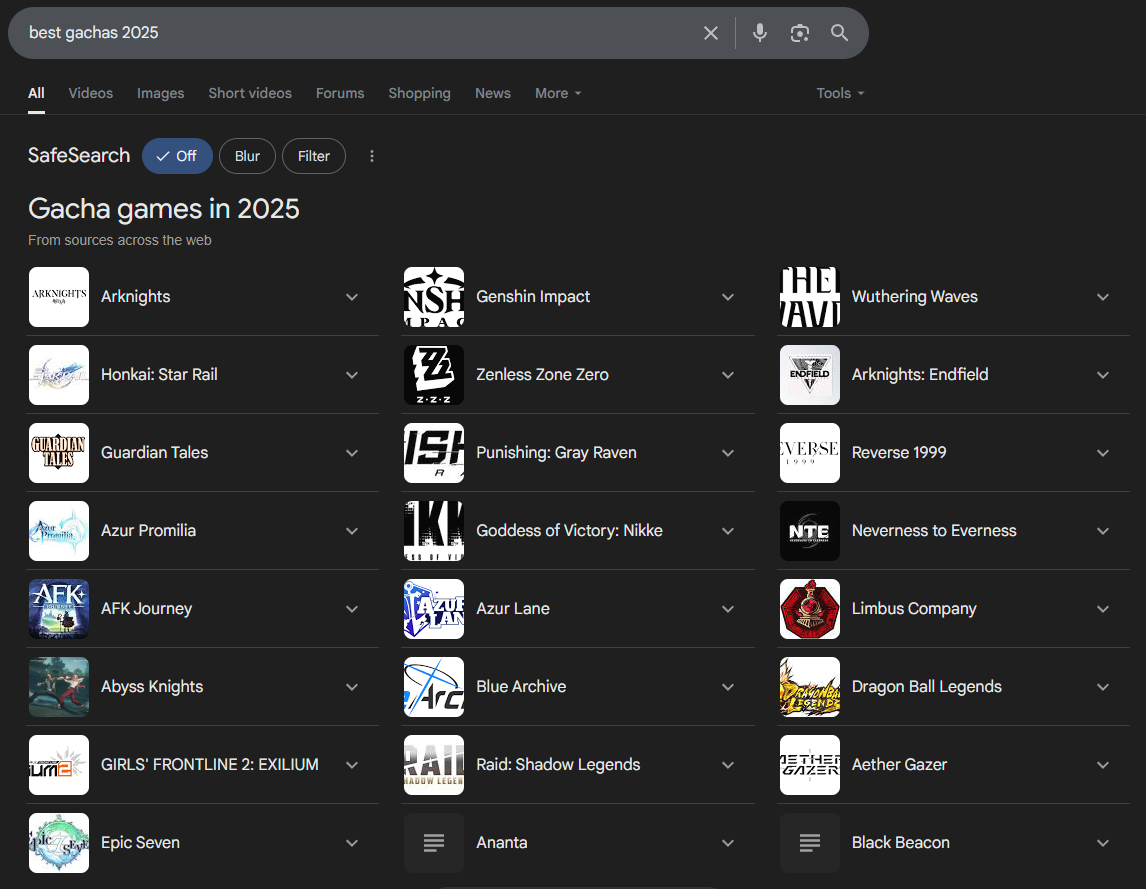
Task: Click the Arknights: Endfield logo thumbnail
Action: point(810,375)
